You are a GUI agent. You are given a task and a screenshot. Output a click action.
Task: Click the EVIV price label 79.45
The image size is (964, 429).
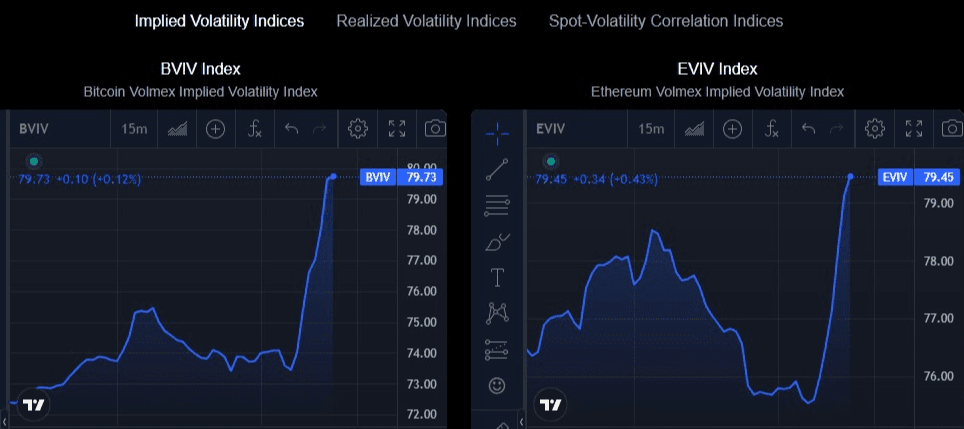[x=936, y=177]
